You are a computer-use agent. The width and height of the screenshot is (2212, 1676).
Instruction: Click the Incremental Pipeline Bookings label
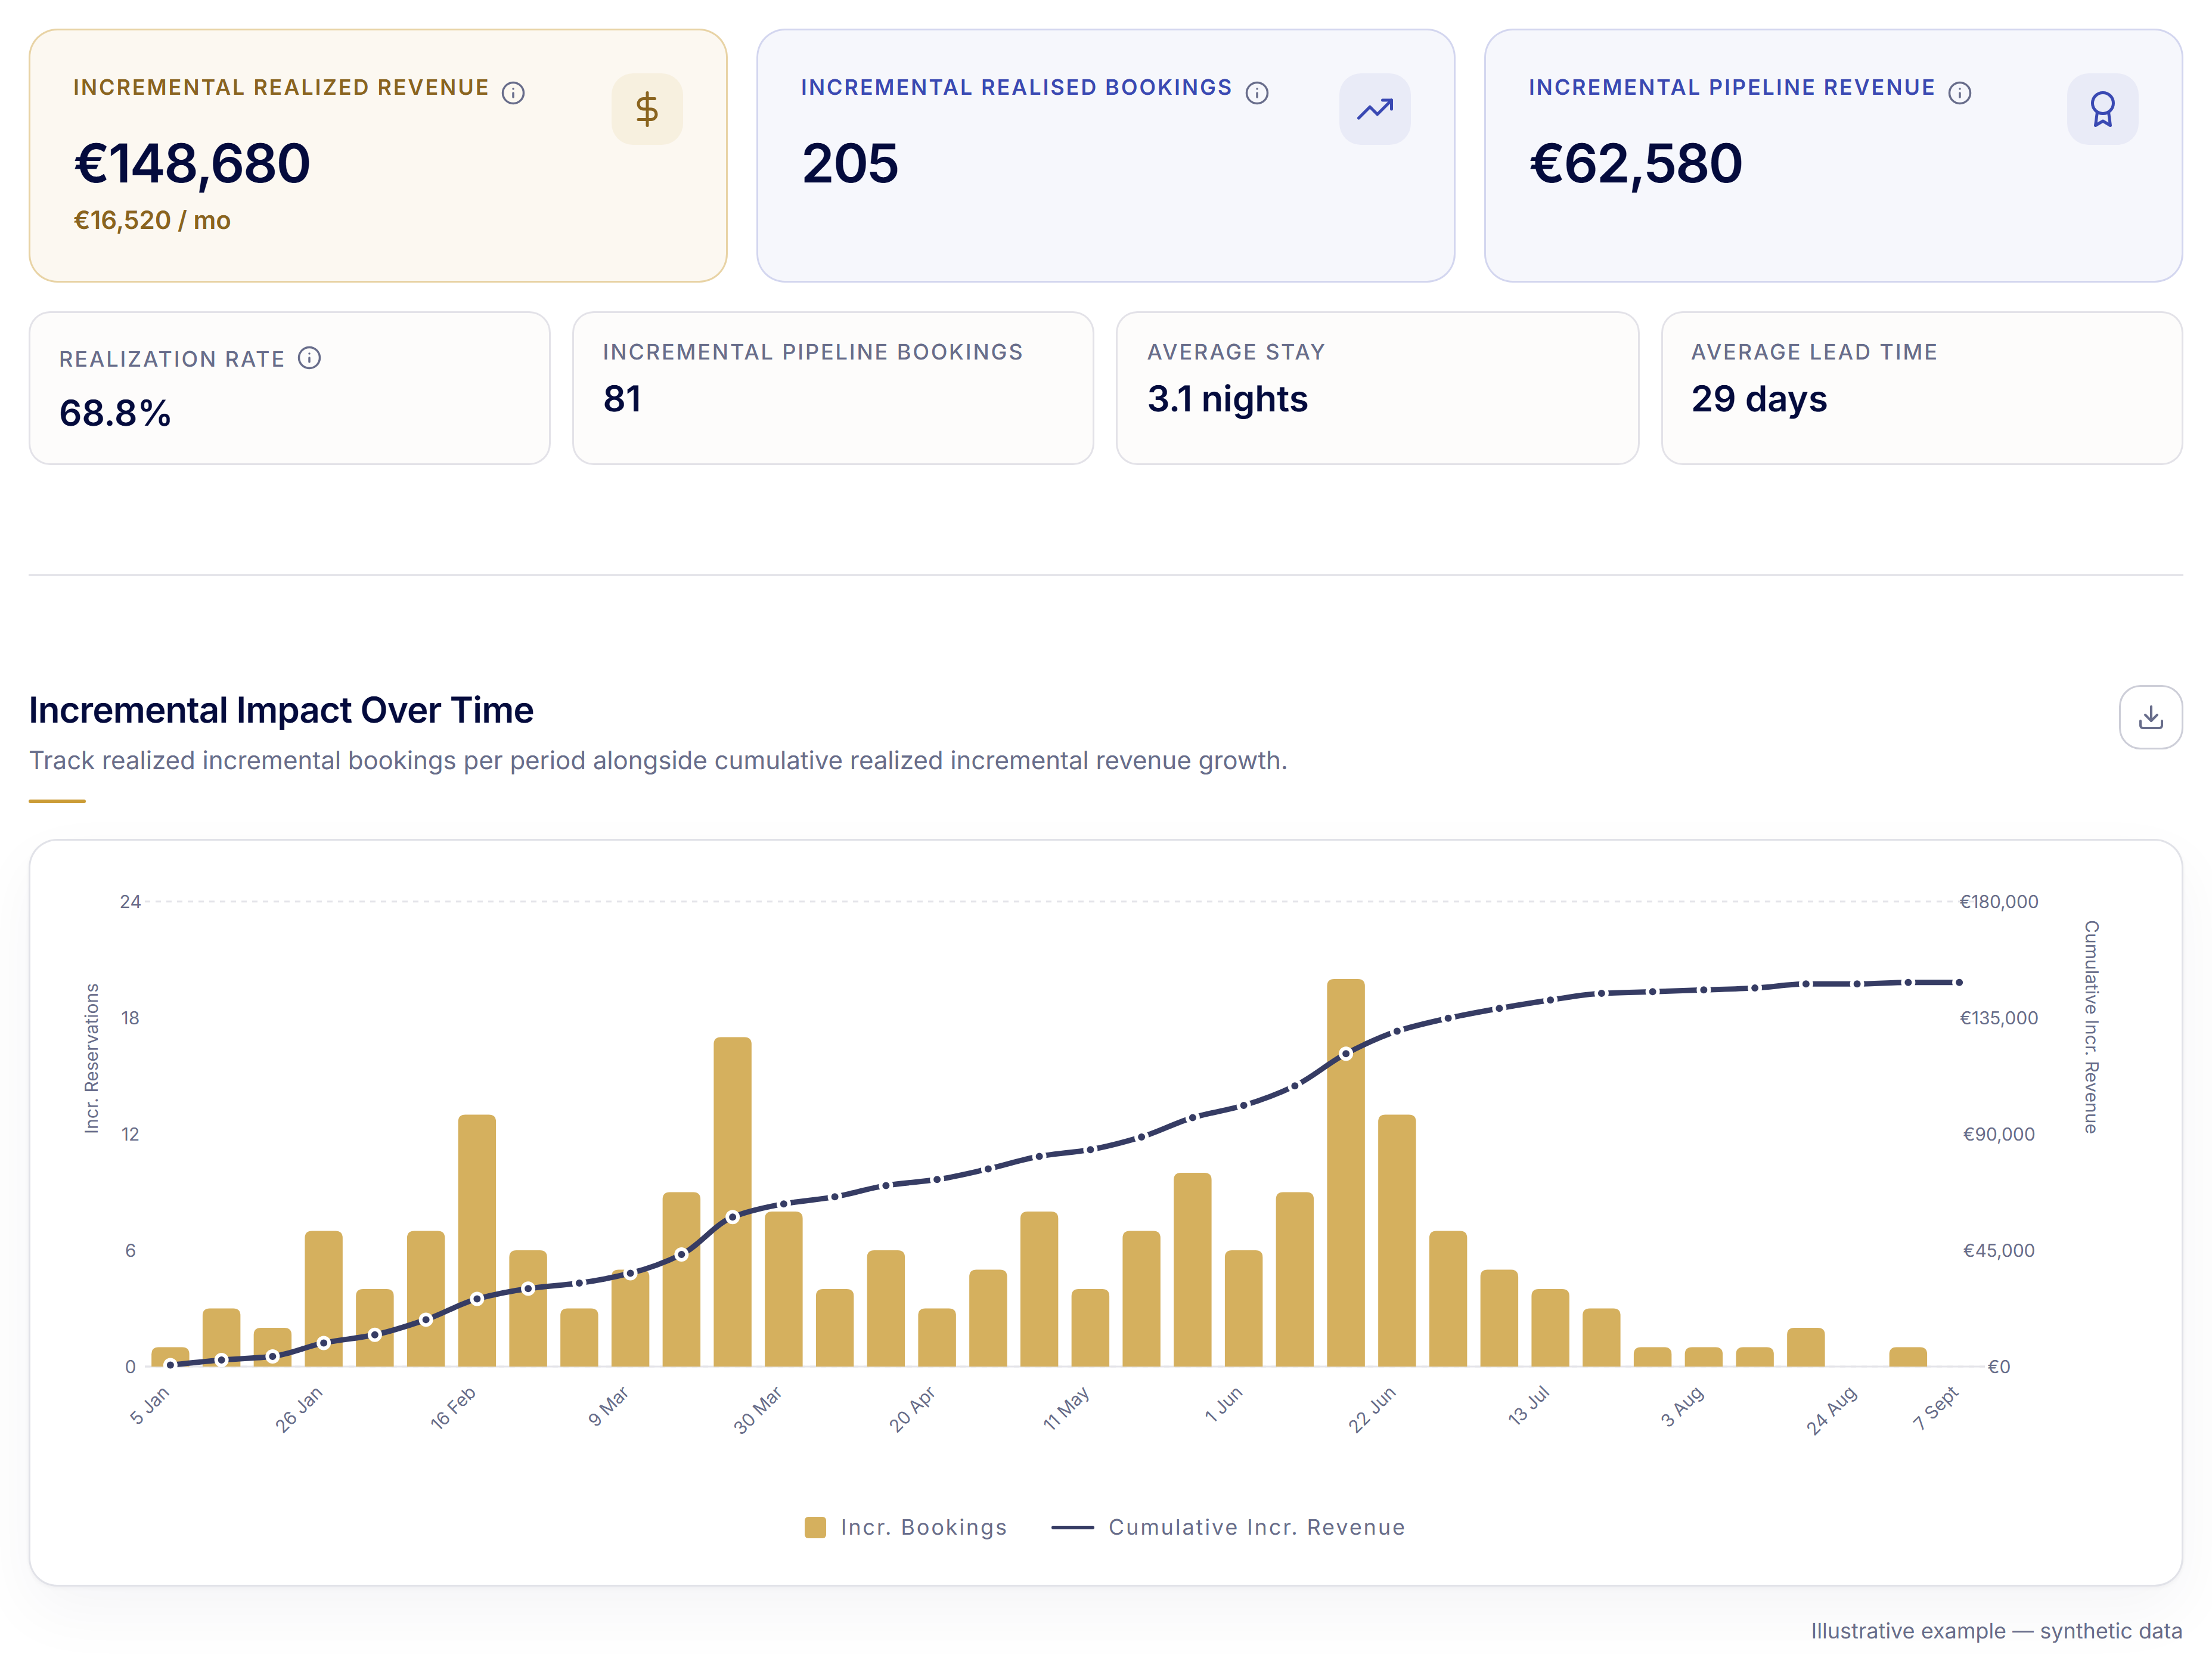click(x=813, y=352)
